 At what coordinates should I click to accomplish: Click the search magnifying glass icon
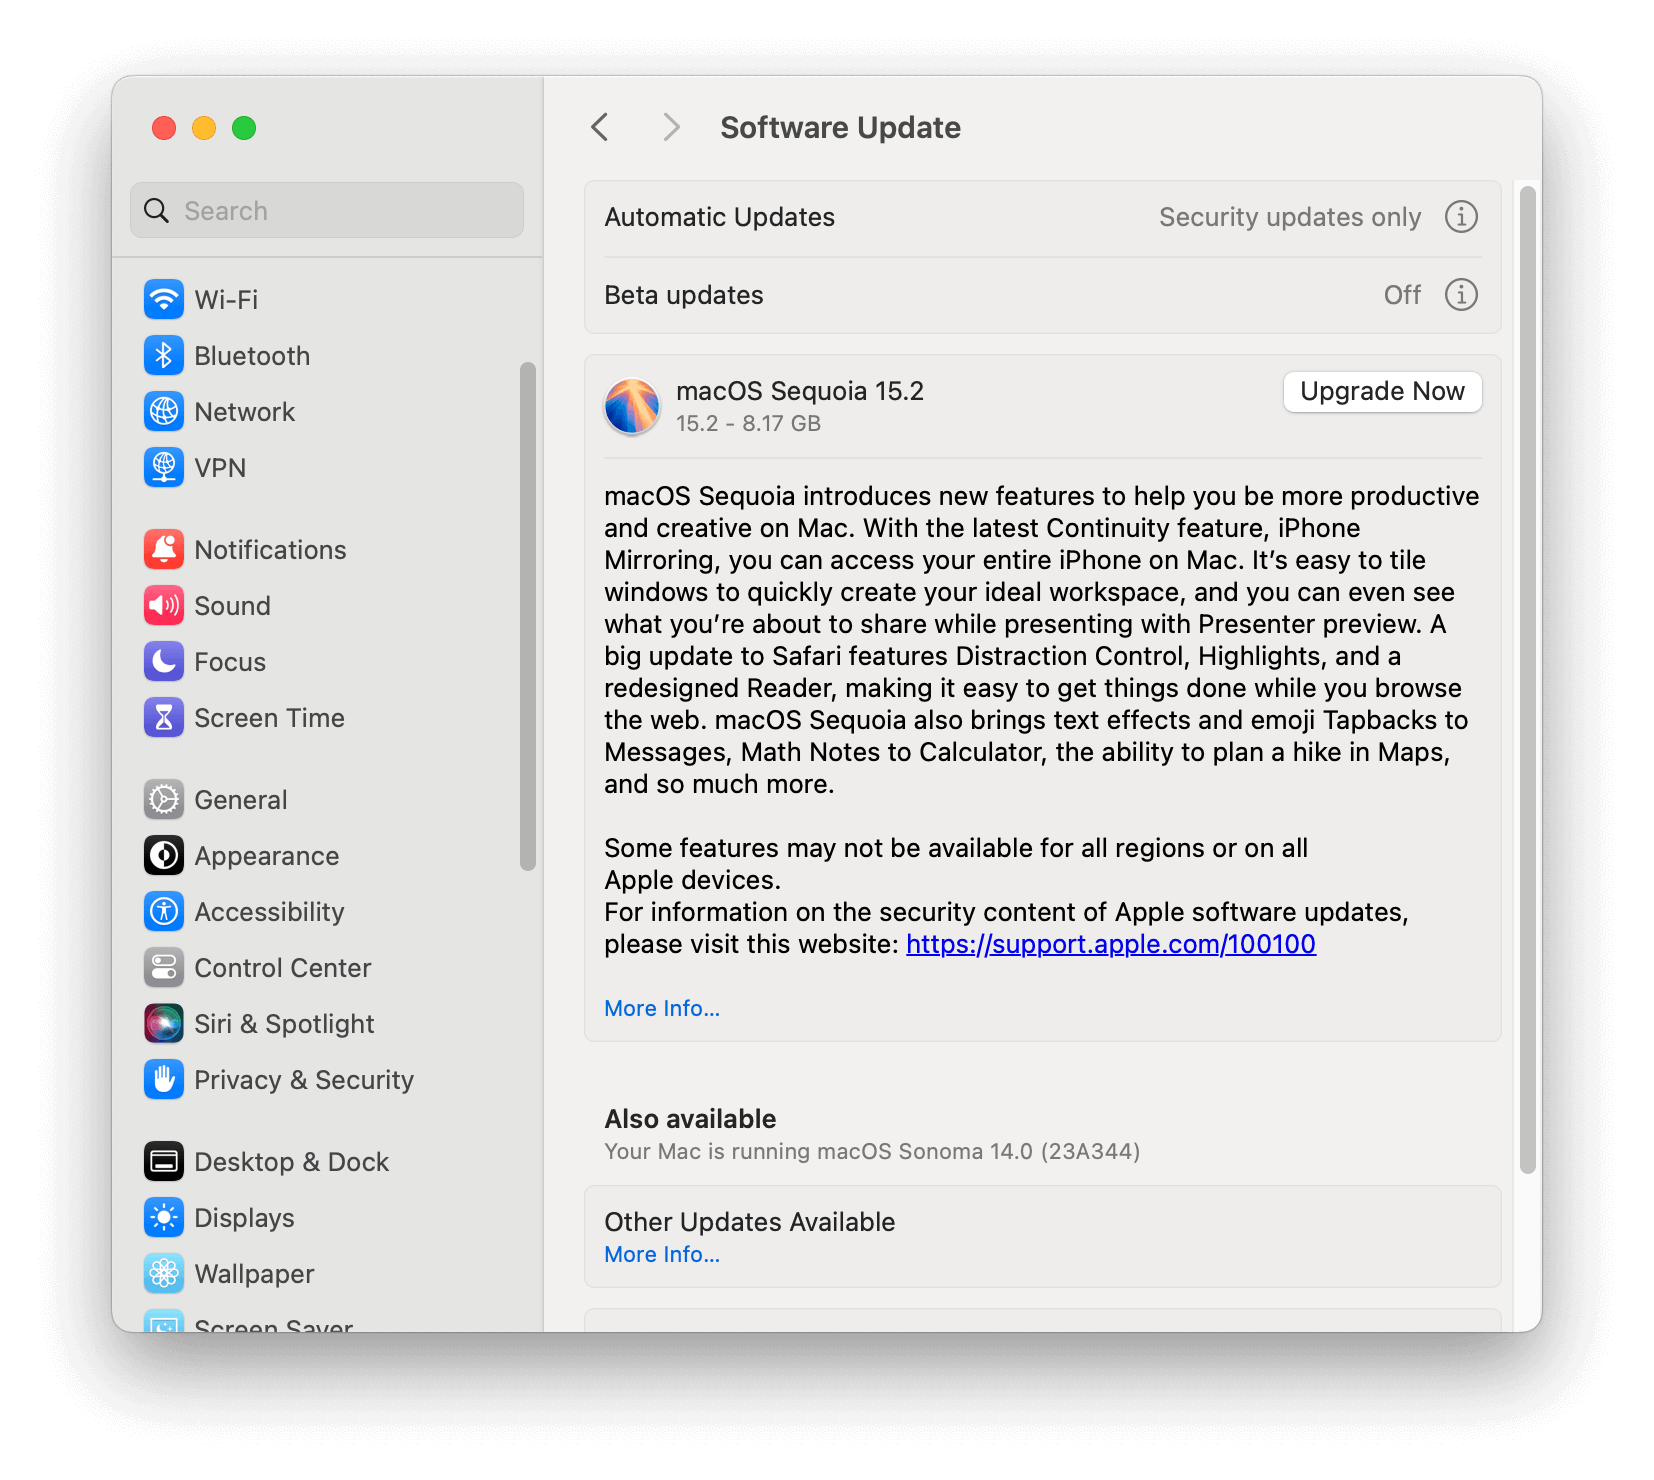[157, 211]
